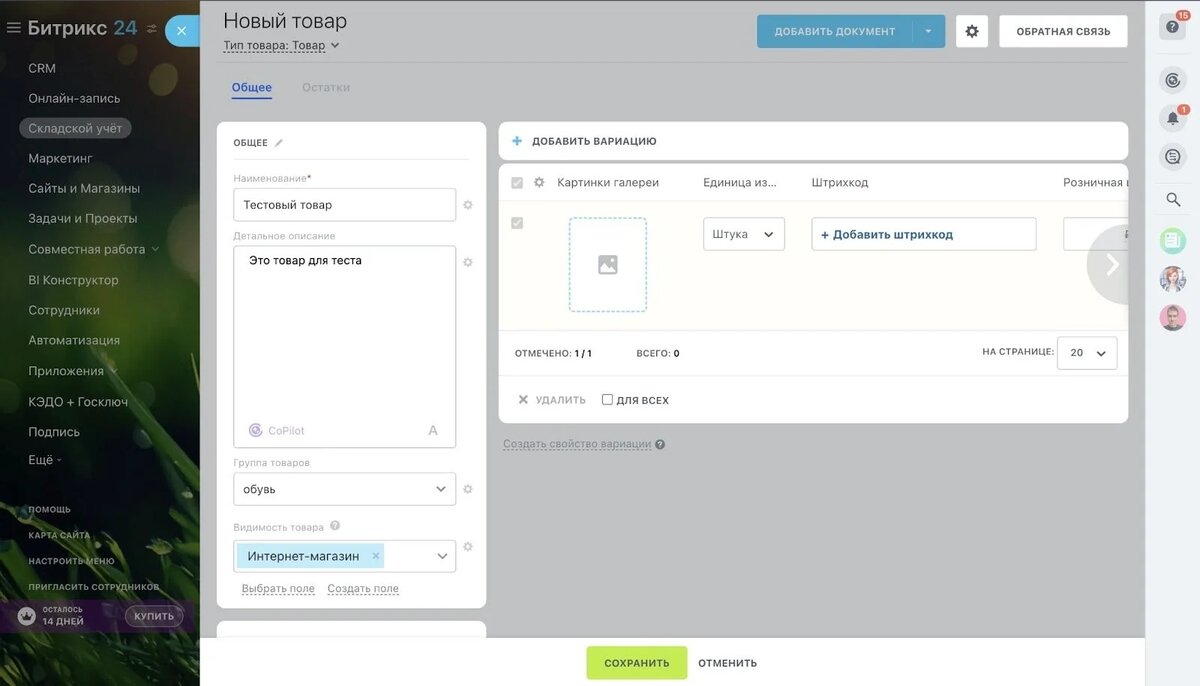The width and height of the screenshot is (1200, 686).
Task: Click the Сохранить button
Action: coord(637,663)
